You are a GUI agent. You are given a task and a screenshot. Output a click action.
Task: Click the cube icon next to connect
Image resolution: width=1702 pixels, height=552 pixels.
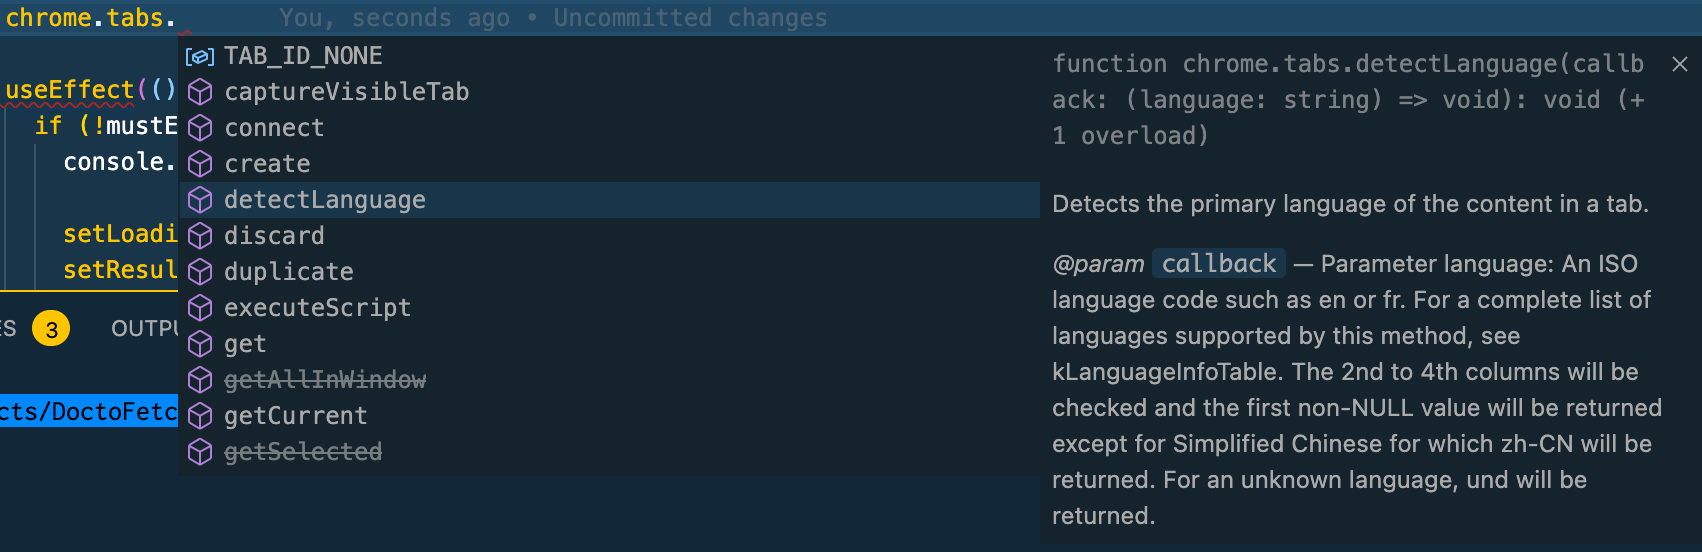200,128
